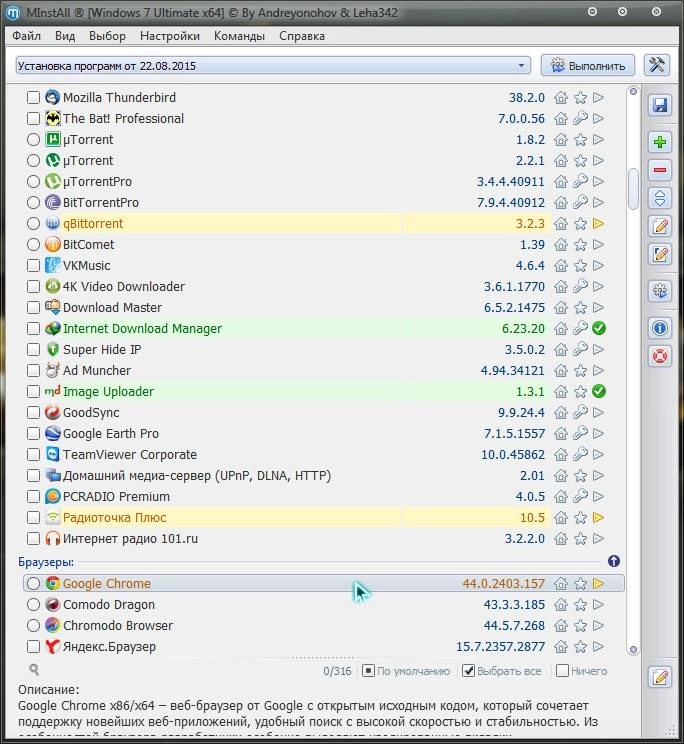Click green checkmark for Internet Download Manager
Viewport: 684px width, 744px height.
pos(599,328)
